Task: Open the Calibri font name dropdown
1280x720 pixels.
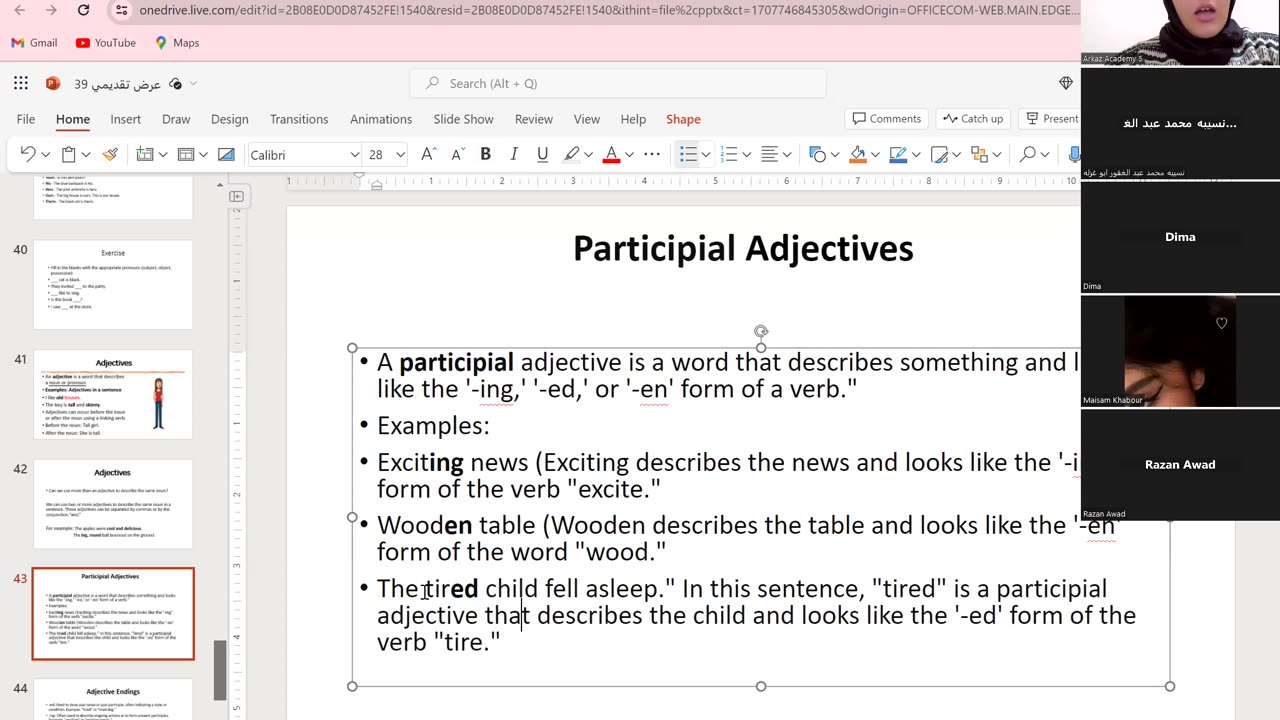Action: pos(304,155)
